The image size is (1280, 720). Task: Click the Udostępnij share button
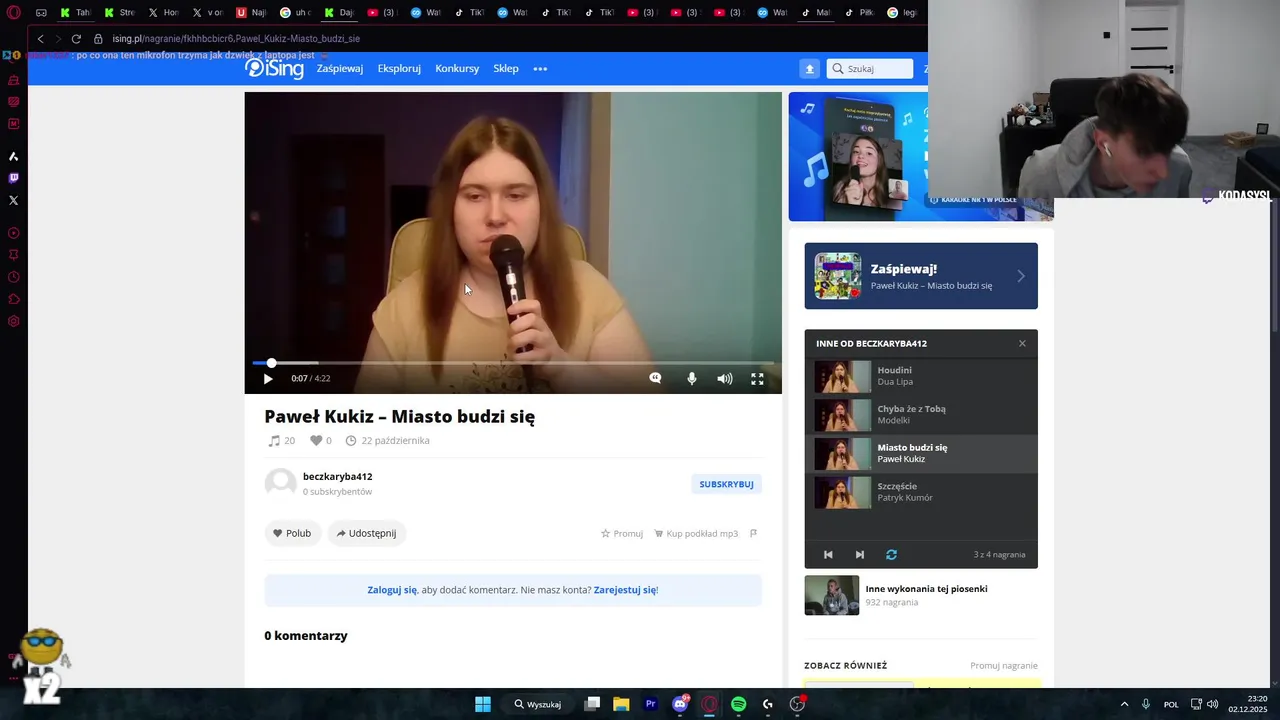click(366, 533)
